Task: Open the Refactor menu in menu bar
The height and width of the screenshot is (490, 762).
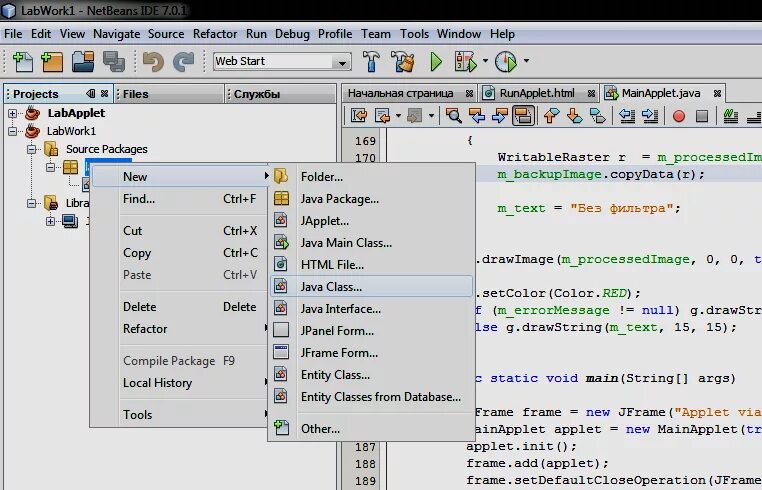Action: point(215,34)
